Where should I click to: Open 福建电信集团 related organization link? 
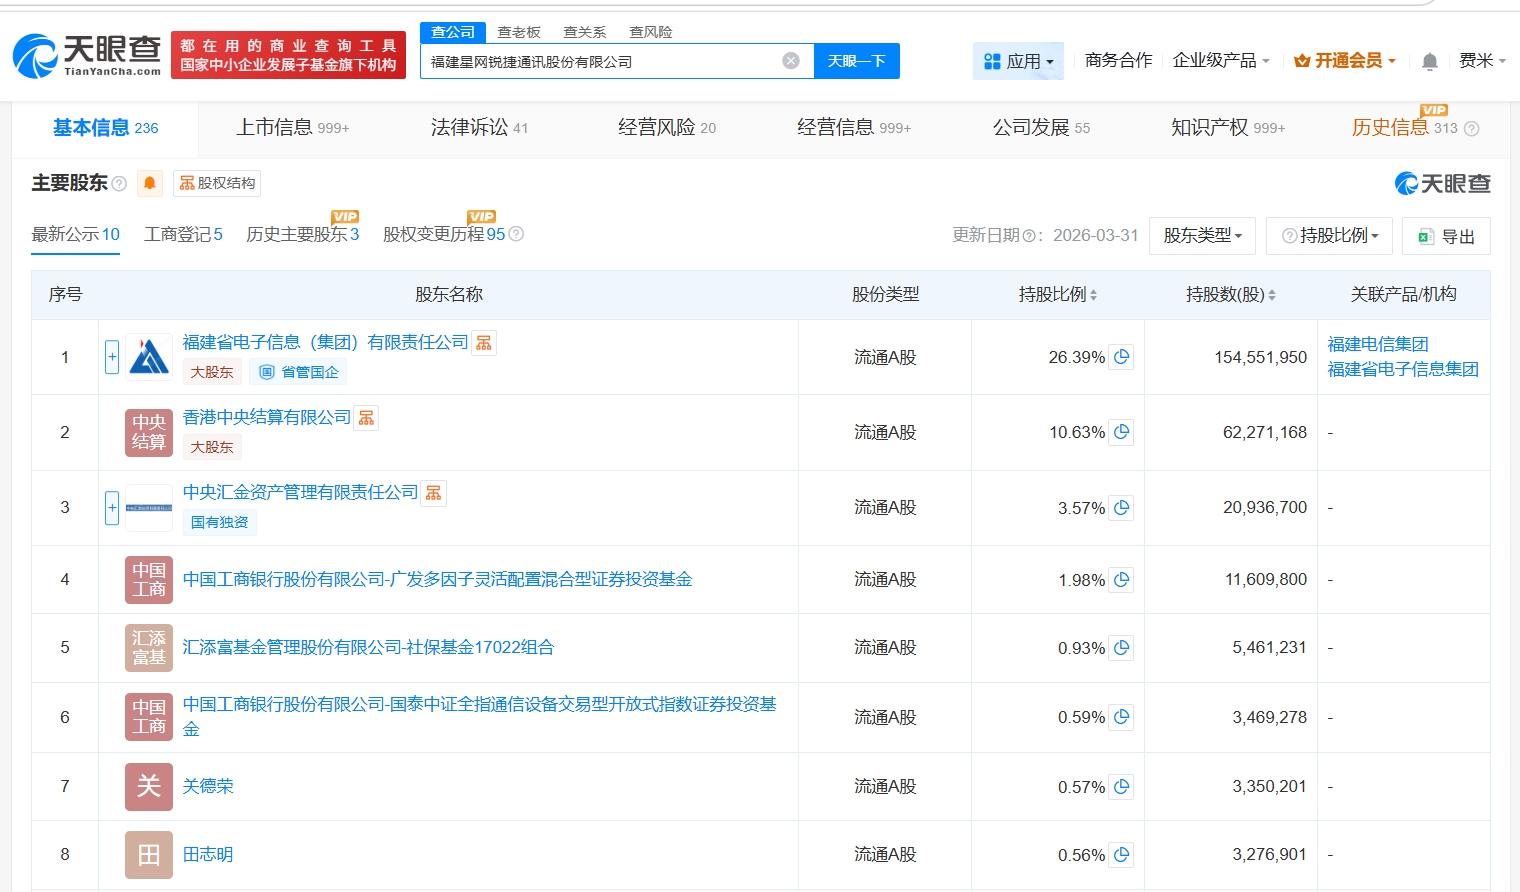pyautogui.click(x=1378, y=344)
